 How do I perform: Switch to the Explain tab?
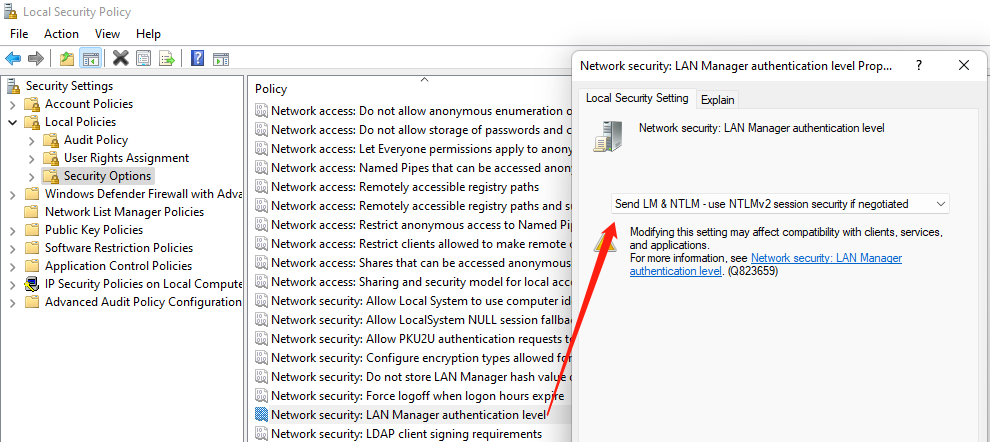(717, 99)
